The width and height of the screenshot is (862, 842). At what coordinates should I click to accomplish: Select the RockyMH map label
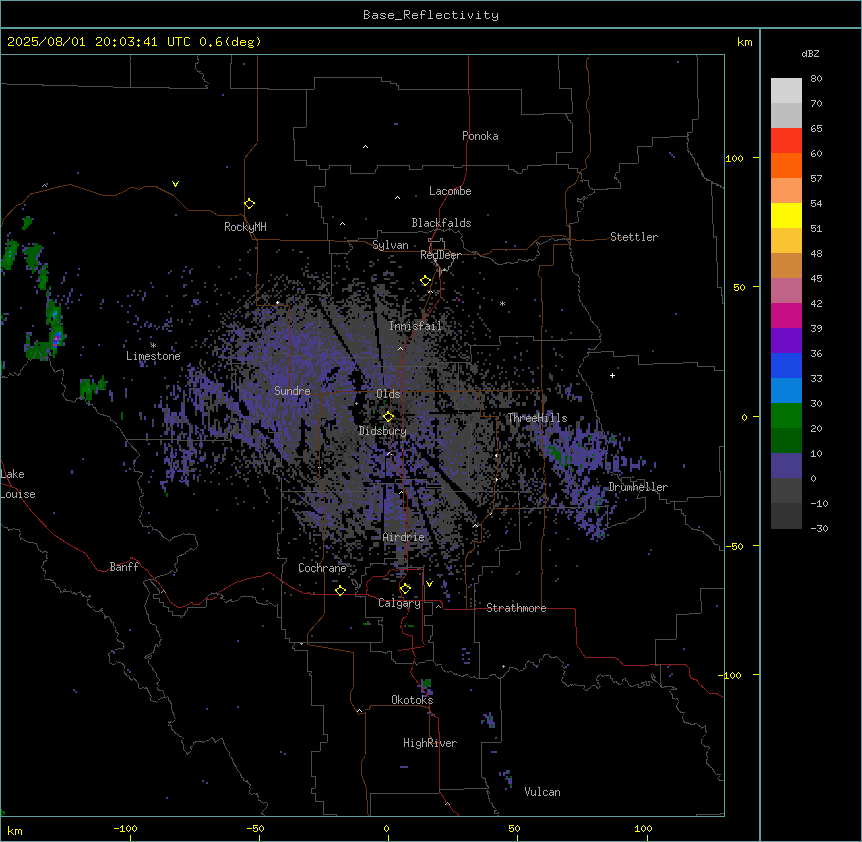click(x=245, y=227)
